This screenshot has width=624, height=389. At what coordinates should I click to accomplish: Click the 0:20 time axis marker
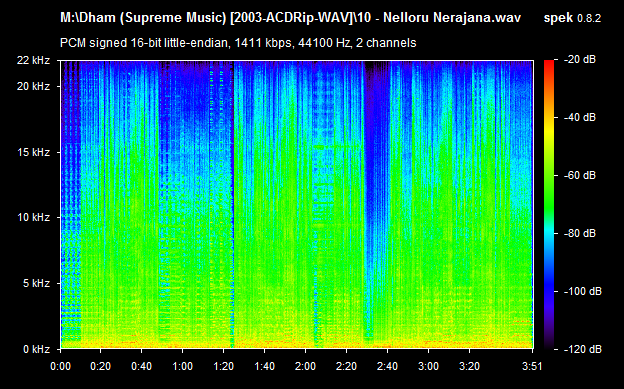[x=101, y=366]
